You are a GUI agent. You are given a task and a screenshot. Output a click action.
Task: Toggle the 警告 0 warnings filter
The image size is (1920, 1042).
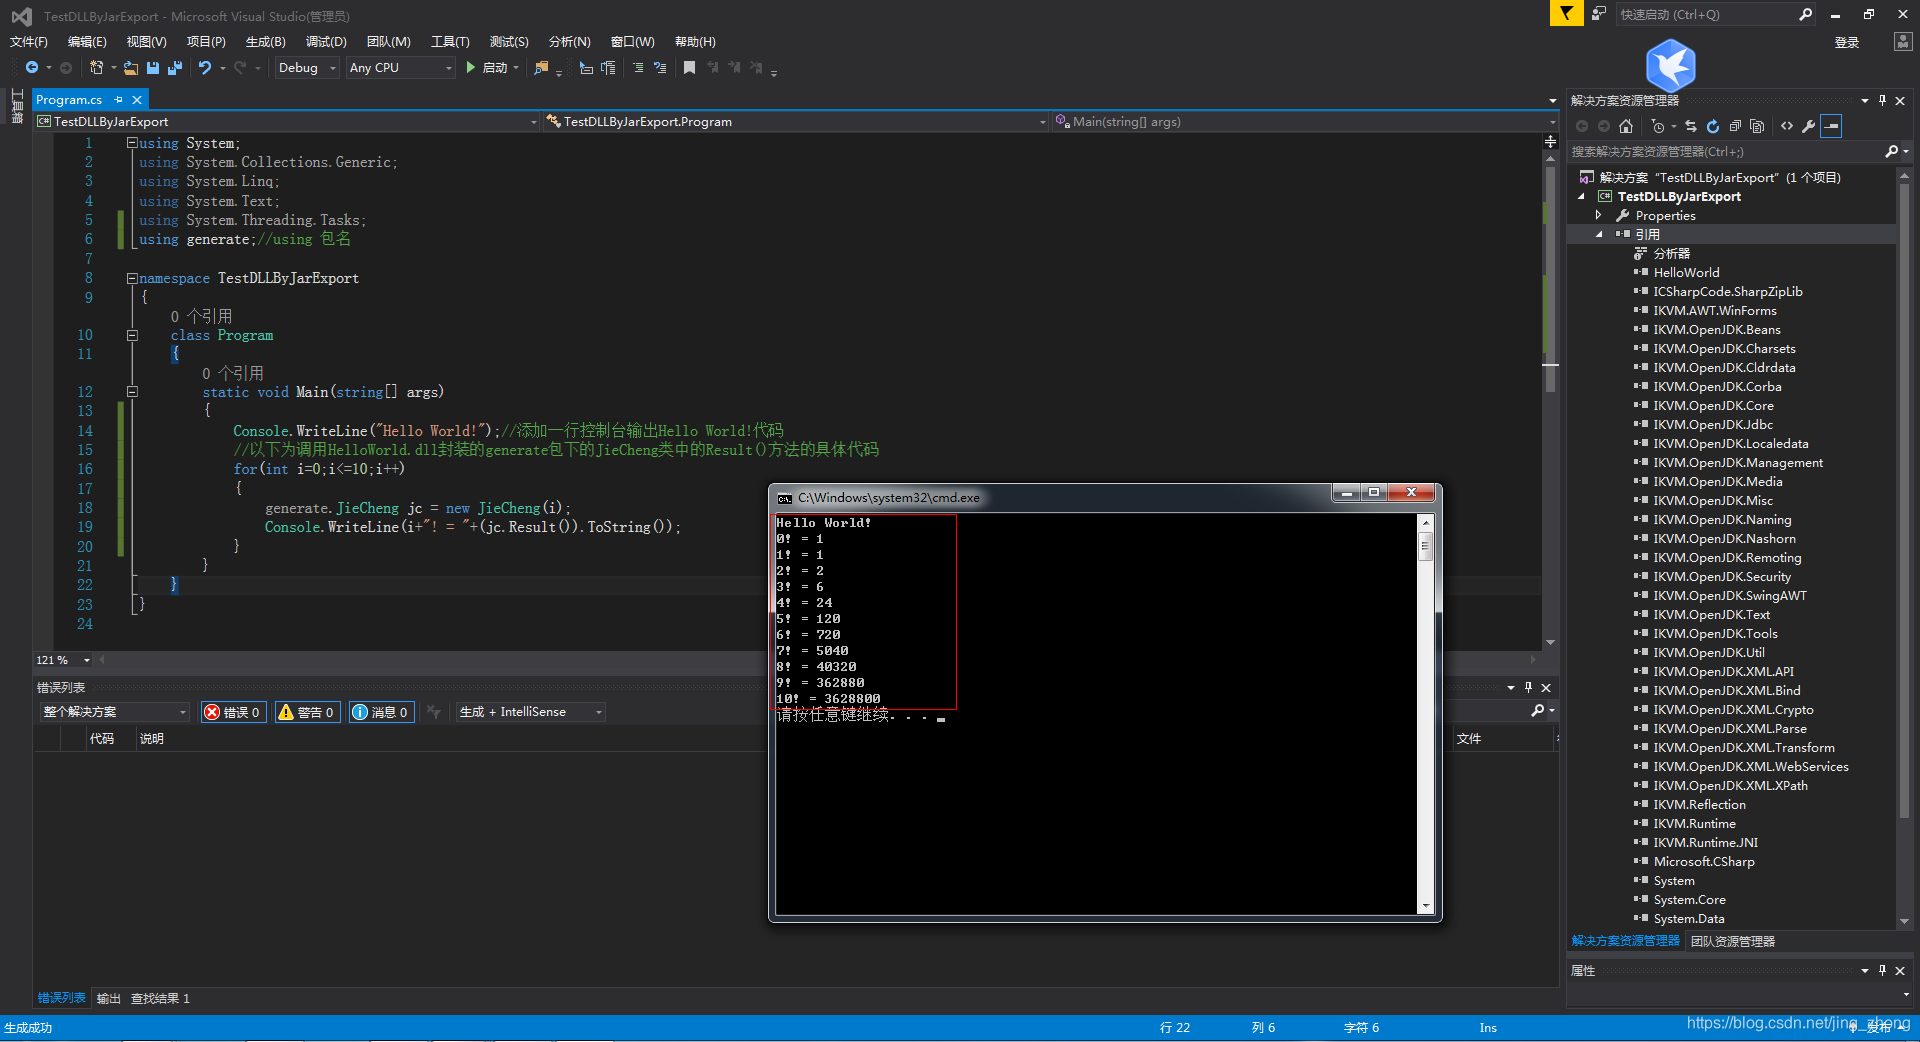click(307, 712)
